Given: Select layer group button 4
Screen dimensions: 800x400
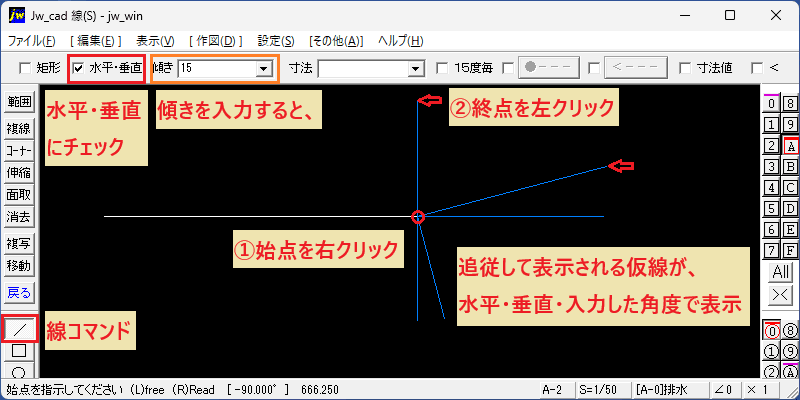Looking at the screenshot, I should pyautogui.click(x=771, y=187).
